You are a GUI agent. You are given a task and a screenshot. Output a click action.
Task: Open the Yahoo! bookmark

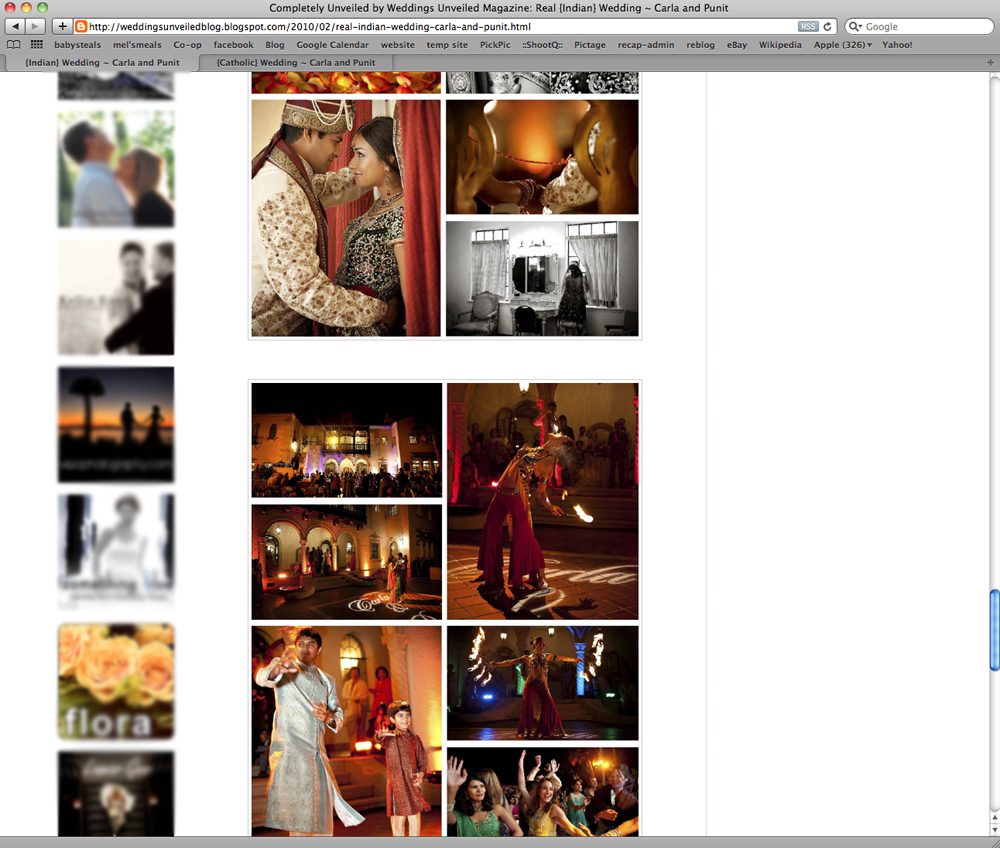[x=897, y=45]
